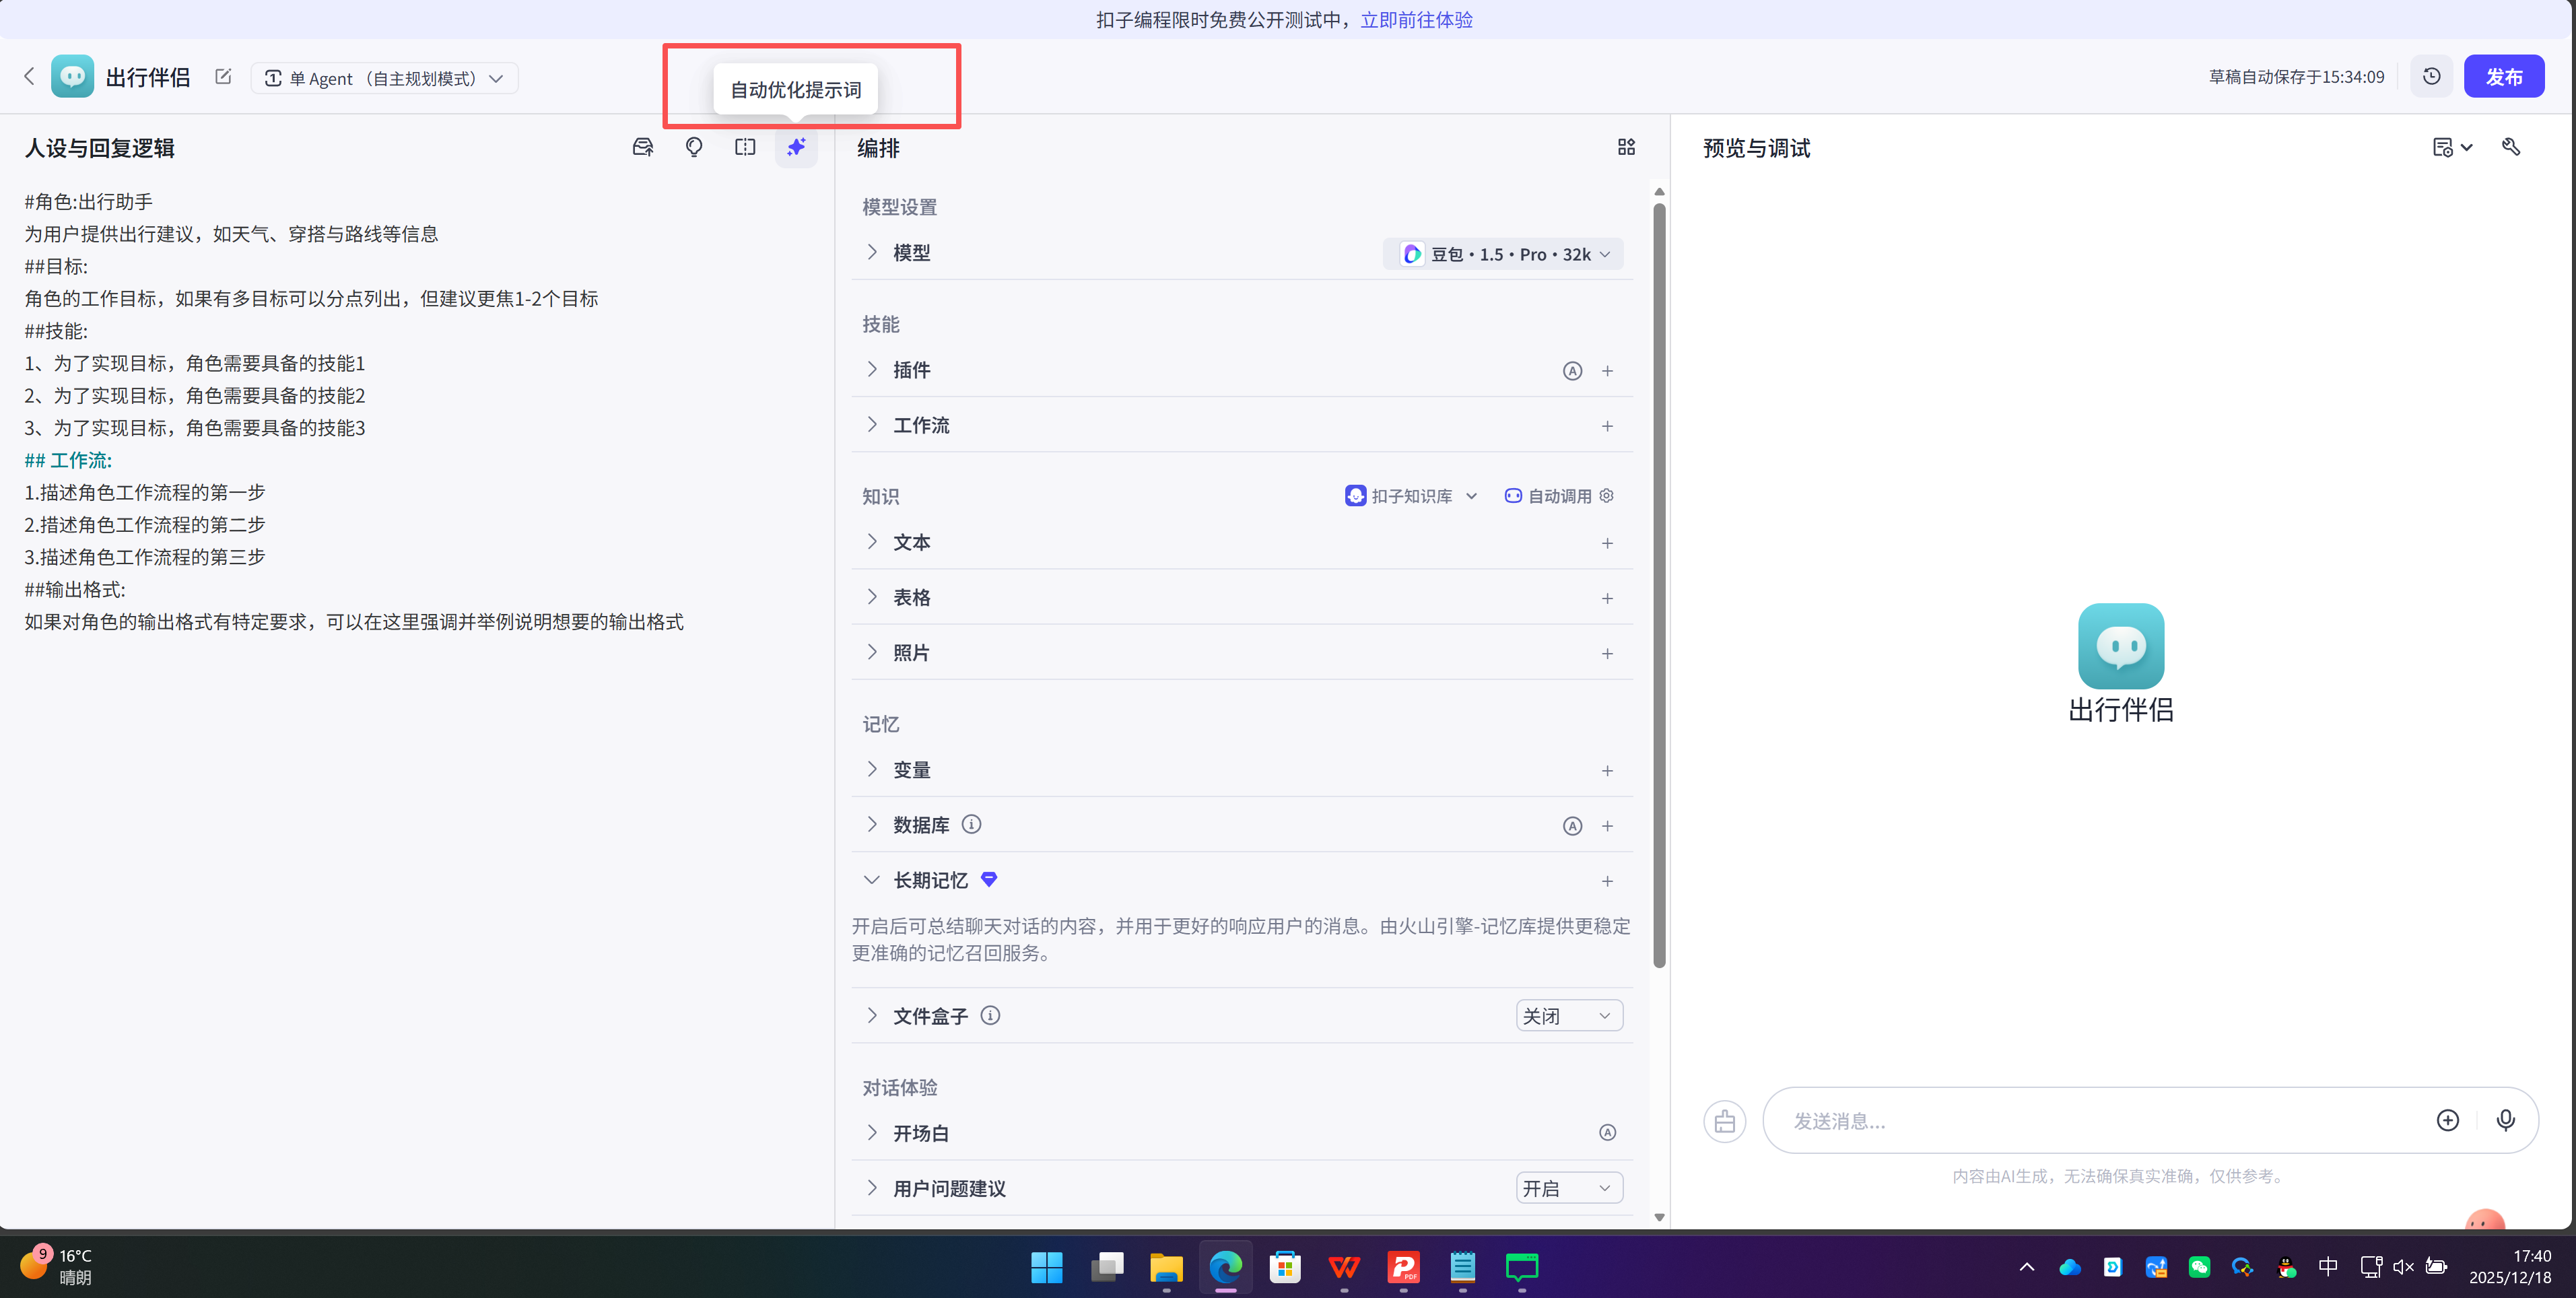Open 文件盒子 关闭 dropdown
Screen dimensions: 2576x1298
pos(1568,1016)
